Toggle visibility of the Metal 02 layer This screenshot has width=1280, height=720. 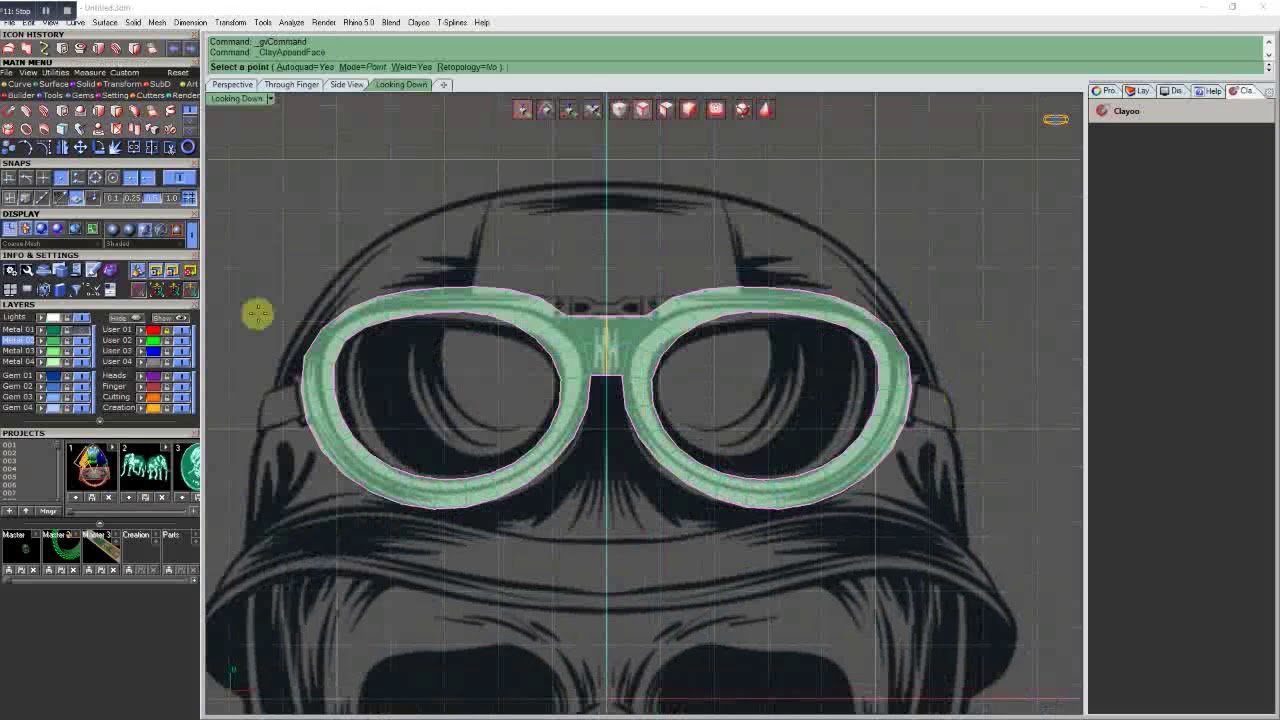82,340
